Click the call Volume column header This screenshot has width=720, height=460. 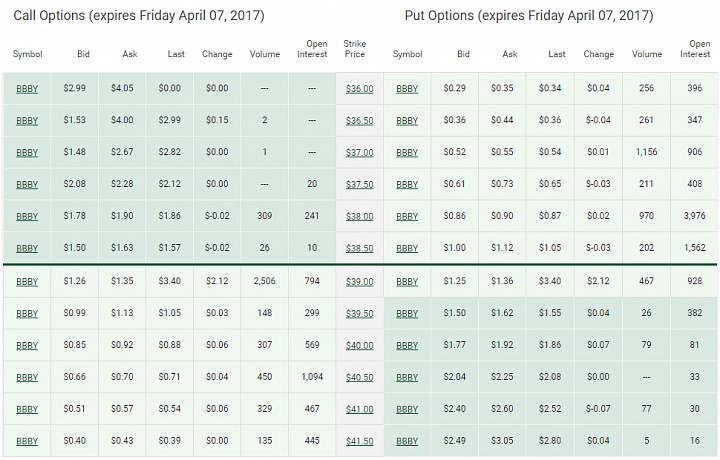pos(264,54)
